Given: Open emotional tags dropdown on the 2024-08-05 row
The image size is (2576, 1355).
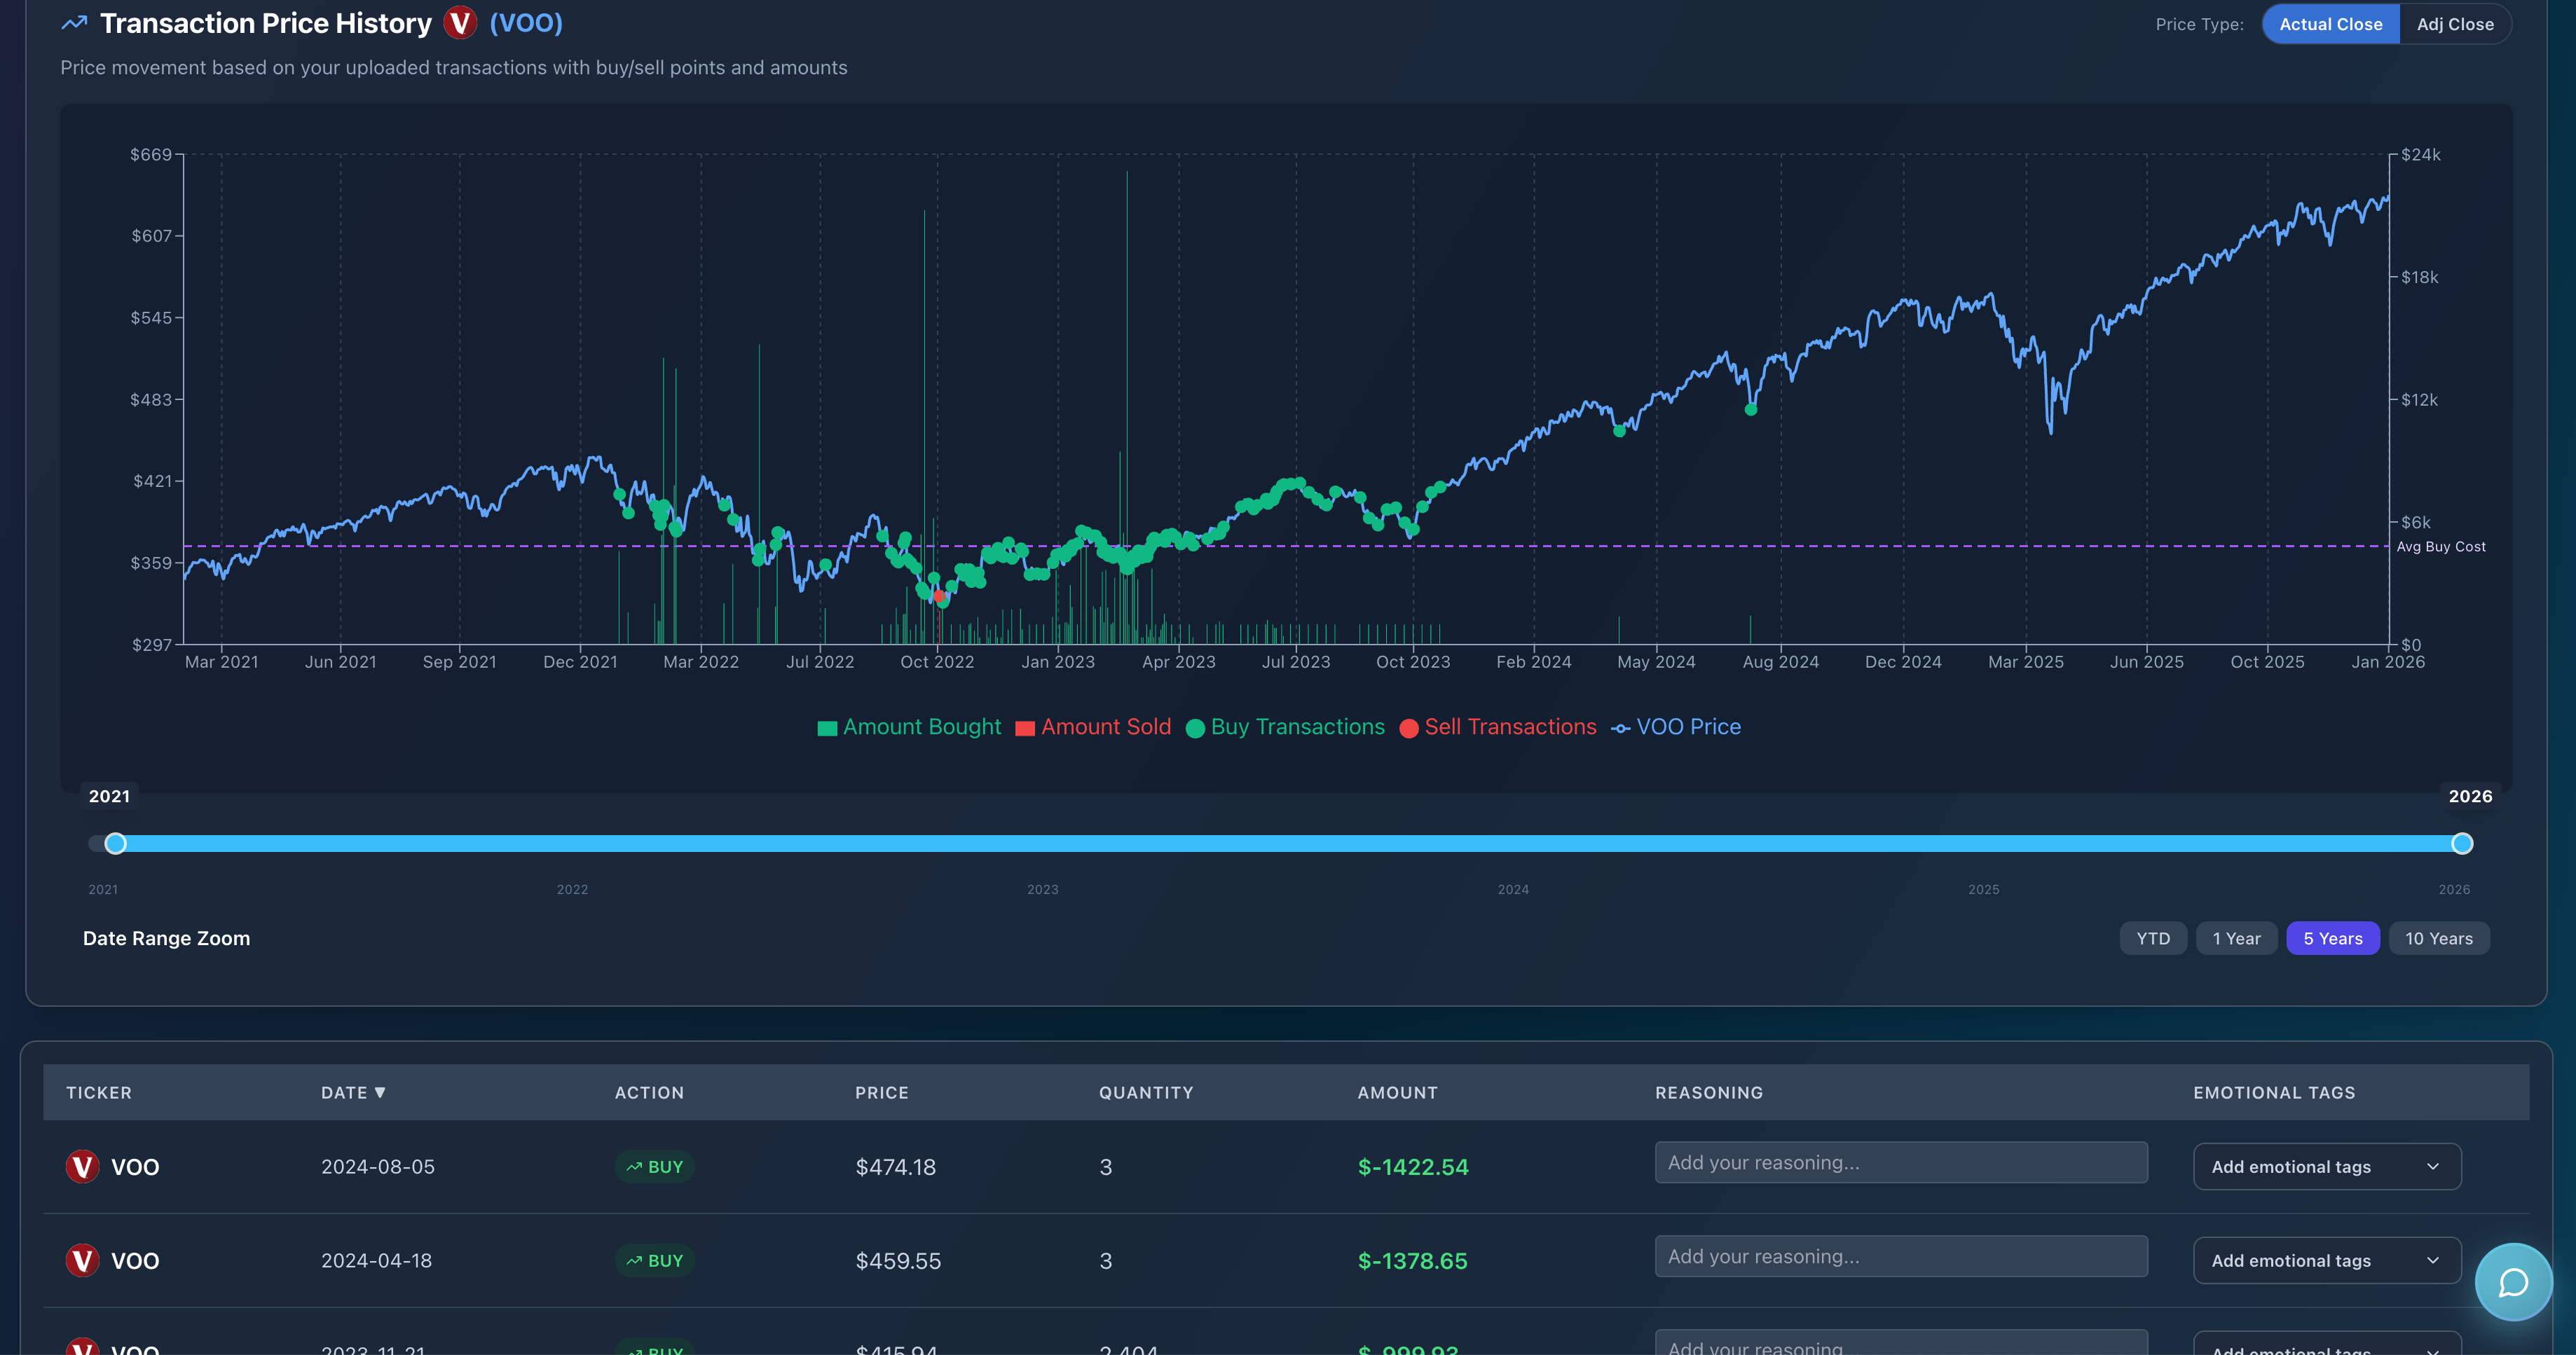Looking at the screenshot, I should 2326,1166.
